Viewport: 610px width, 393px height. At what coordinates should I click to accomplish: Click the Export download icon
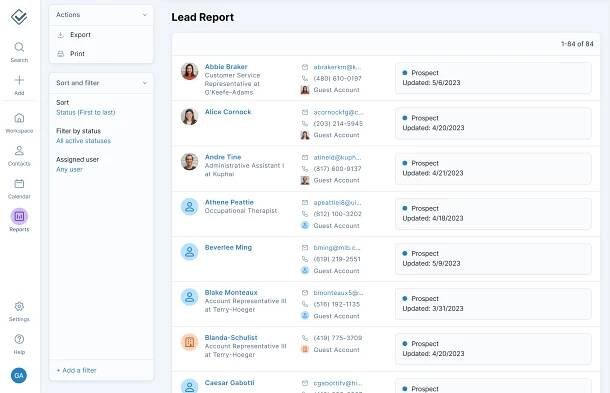click(x=61, y=35)
